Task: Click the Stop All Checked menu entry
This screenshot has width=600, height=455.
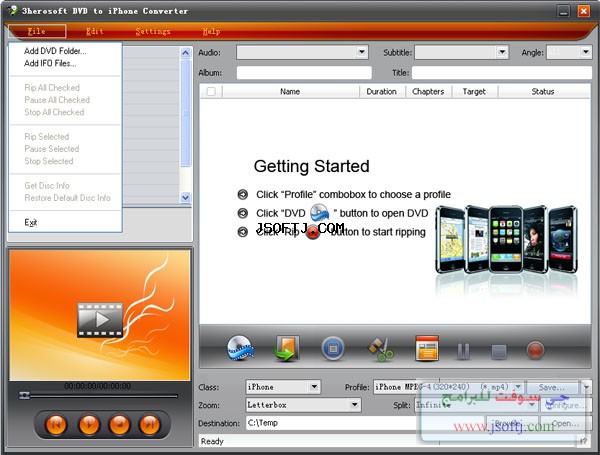Action: [x=54, y=112]
